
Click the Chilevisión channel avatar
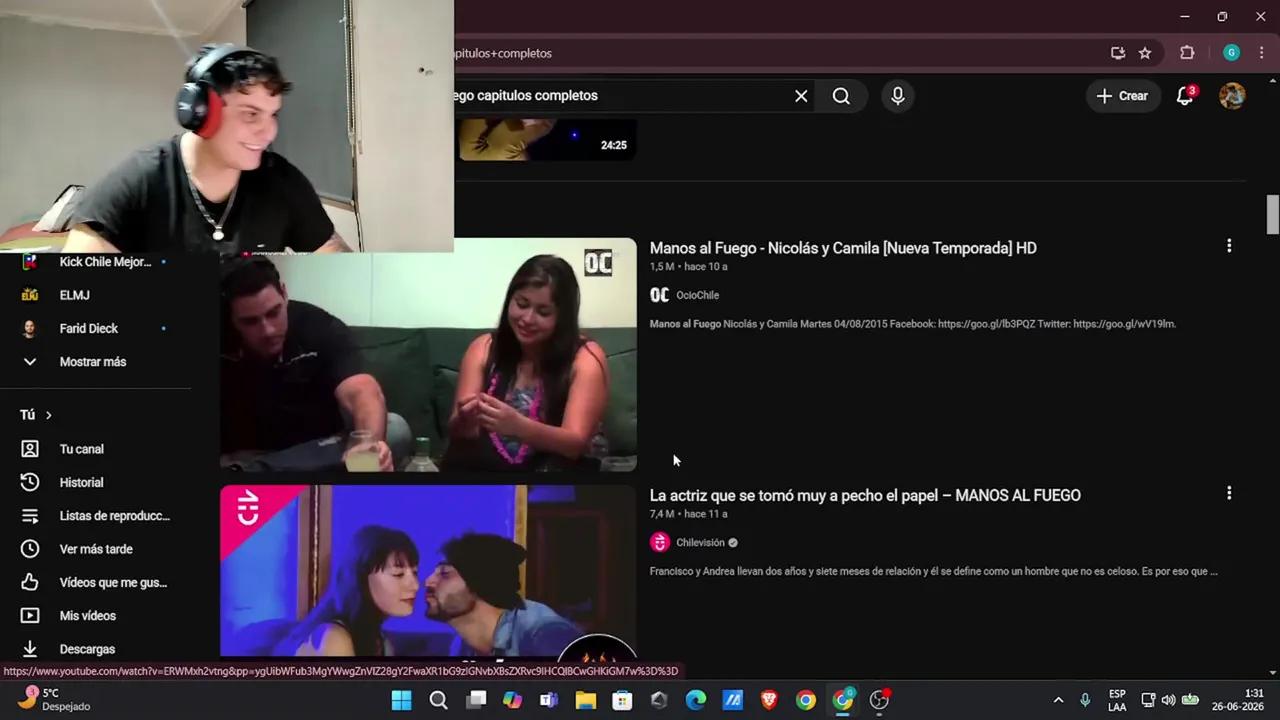(x=659, y=542)
